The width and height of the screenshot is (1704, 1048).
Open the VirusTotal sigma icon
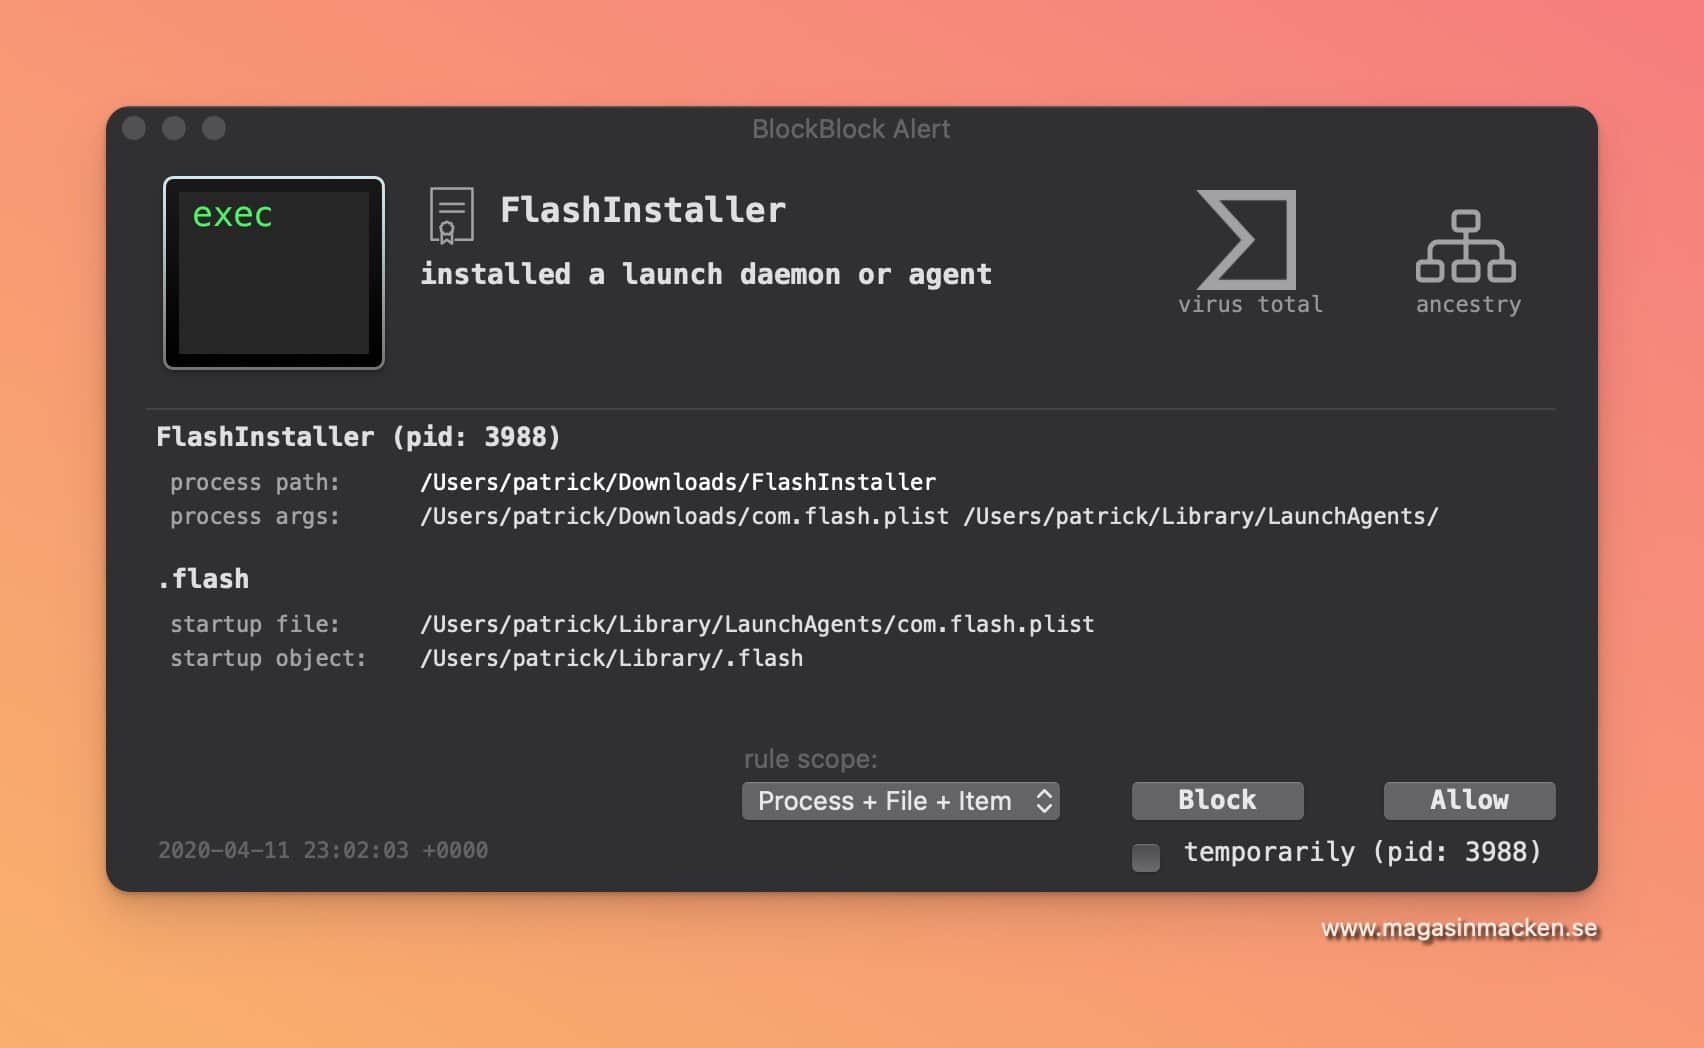pyautogui.click(x=1246, y=239)
